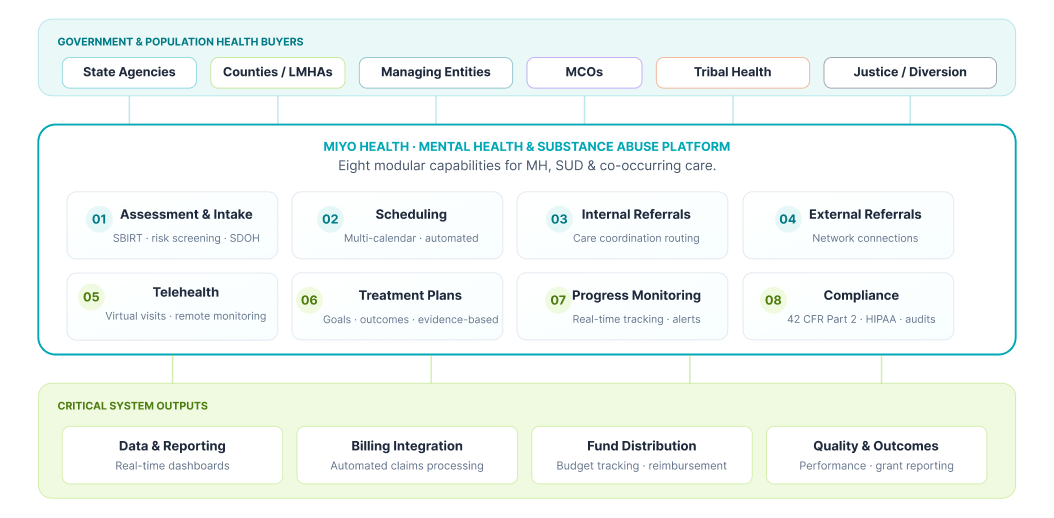This screenshot has height=518, width=1054.
Task: Click the 06 badge beside Treatment Plans
Action: click(x=309, y=300)
